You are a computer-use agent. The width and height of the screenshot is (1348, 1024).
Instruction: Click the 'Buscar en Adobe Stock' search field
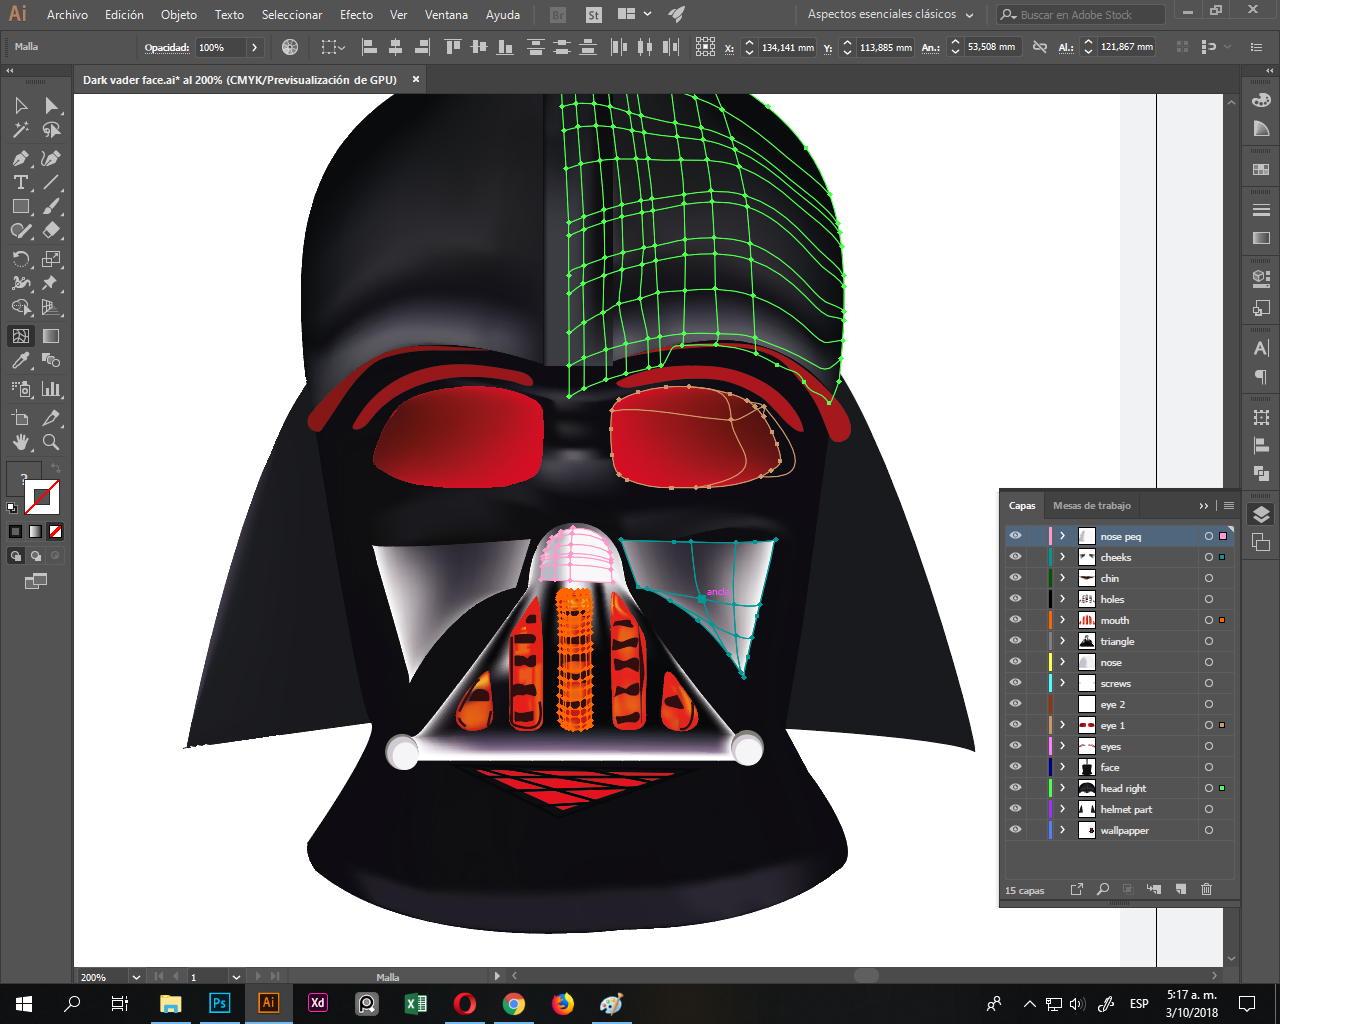(1081, 15)
